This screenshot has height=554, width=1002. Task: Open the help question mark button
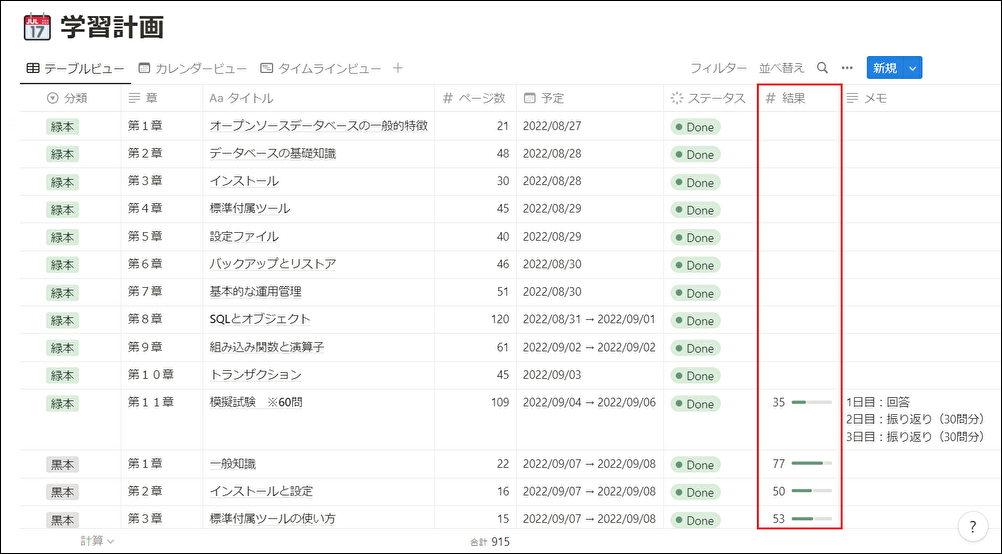point(973,527)
